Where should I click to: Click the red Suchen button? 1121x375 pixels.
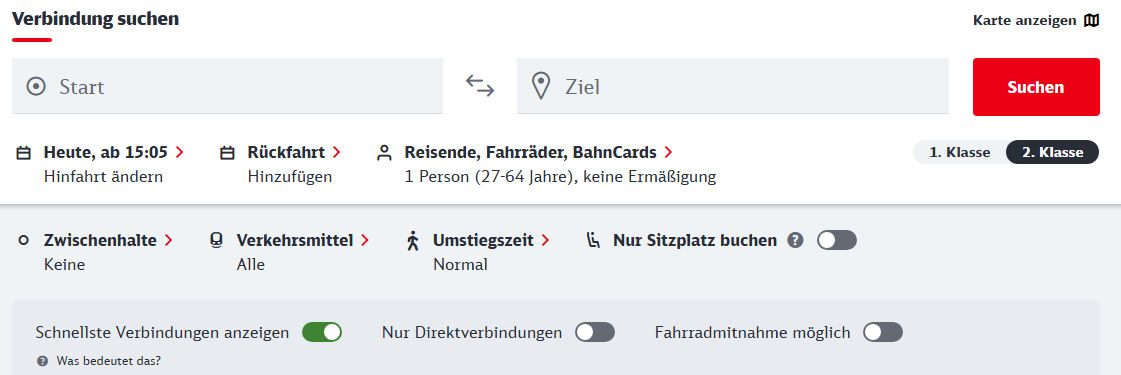pos(1036,87)
